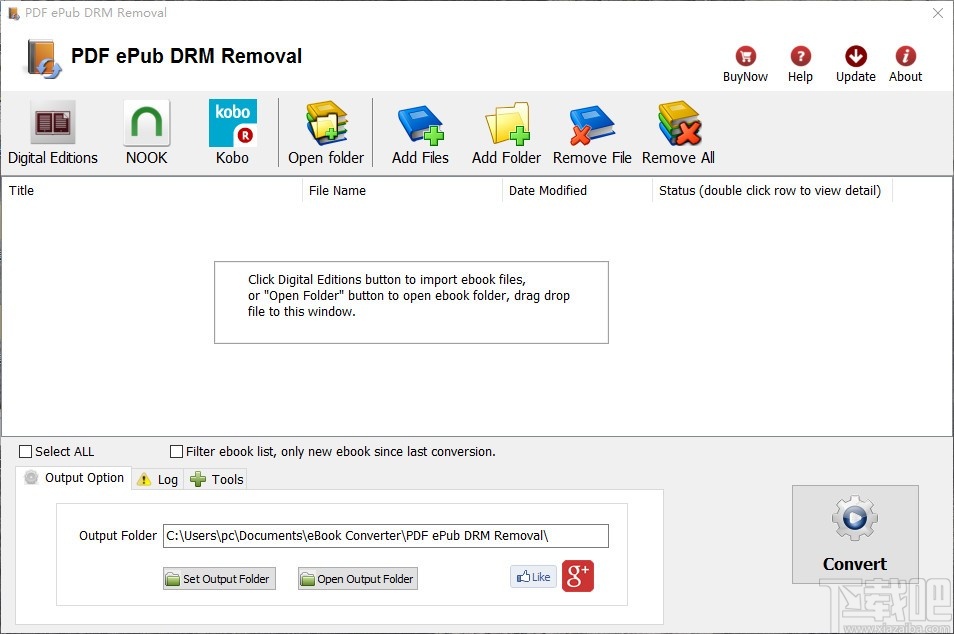The width and height of the screenshot is (954, 634).
Task: Switch to the Tools tab
Action: [216, 479]
